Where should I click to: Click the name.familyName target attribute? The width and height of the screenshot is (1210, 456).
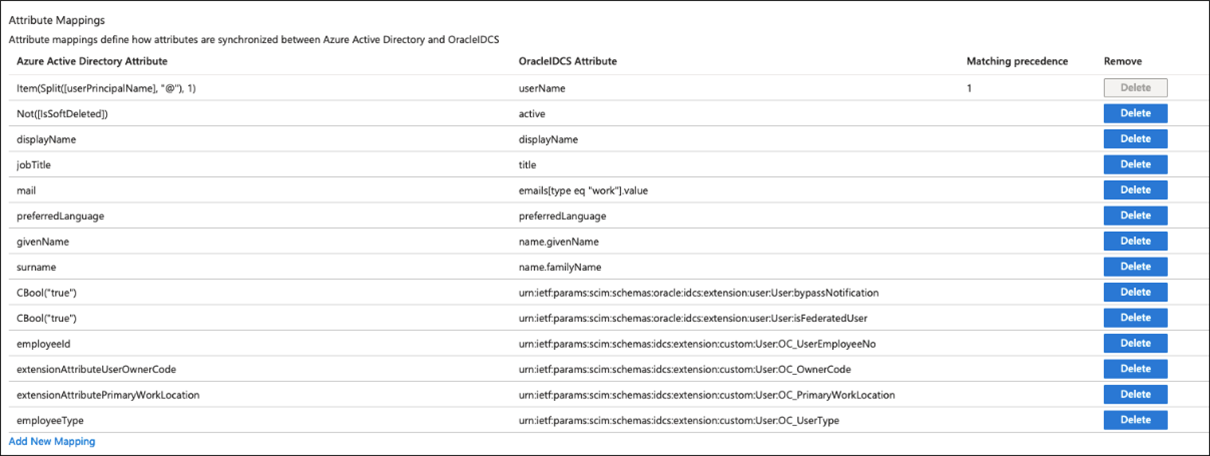tap(560, 267)
